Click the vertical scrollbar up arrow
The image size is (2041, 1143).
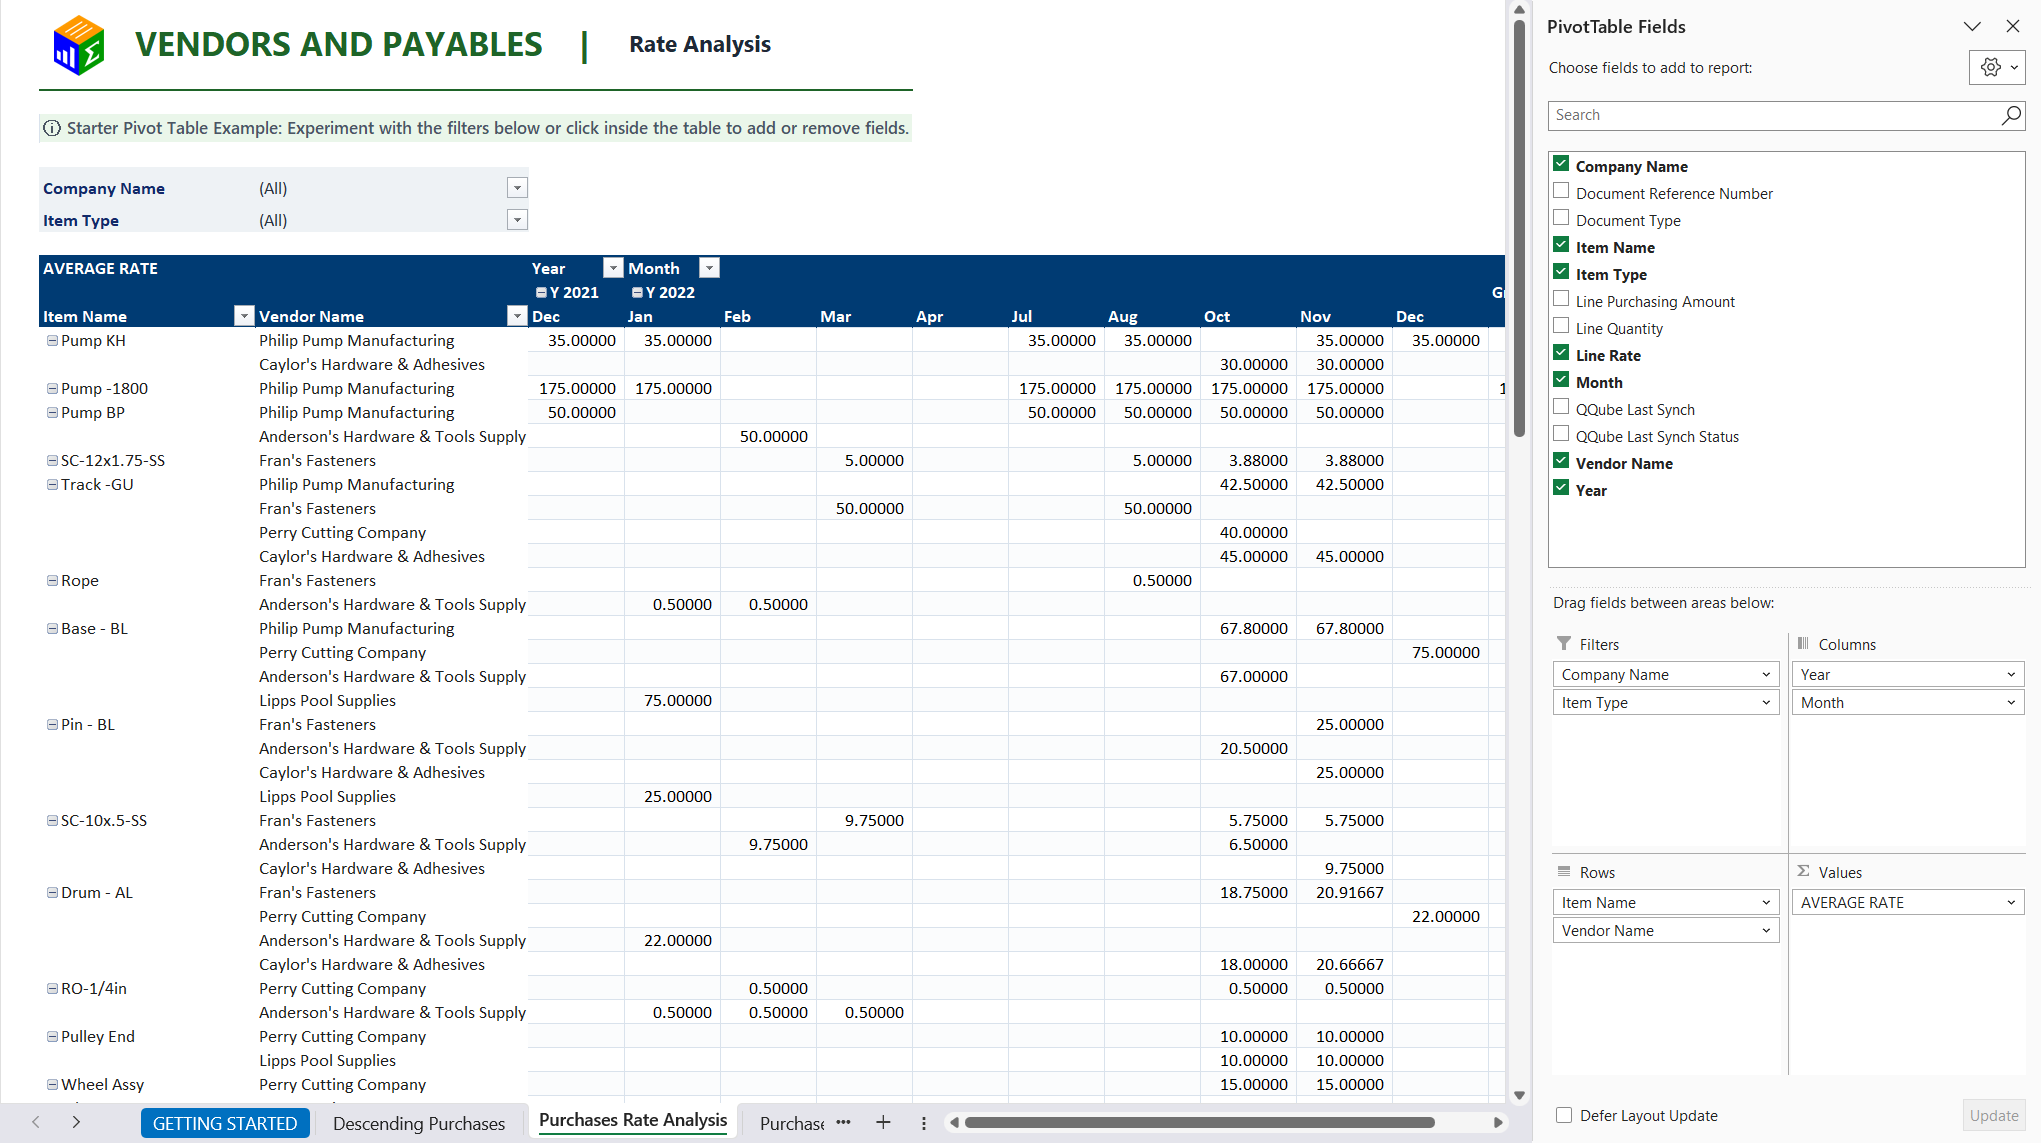(1519, 10)
